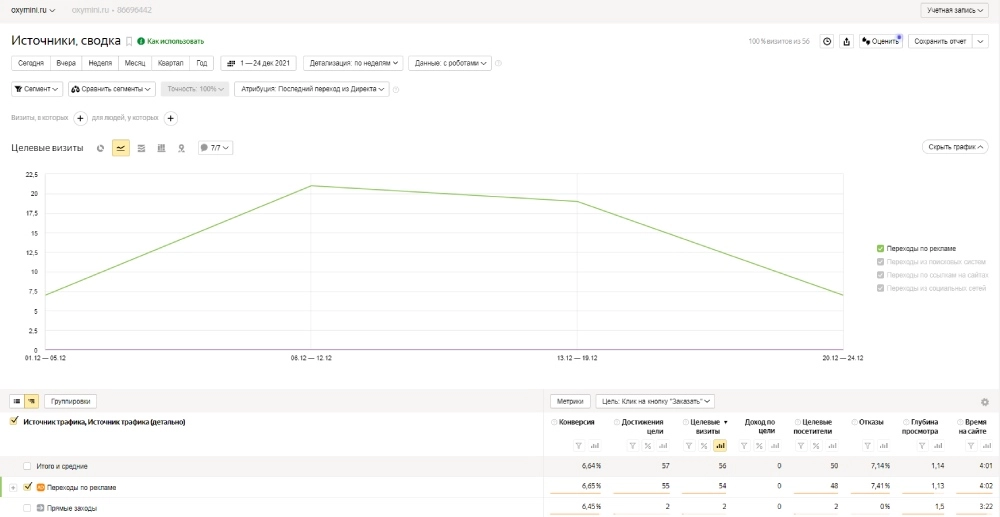
Task: Click the info icon next to Атрибуция dropdown
Action: pos(396,90)
